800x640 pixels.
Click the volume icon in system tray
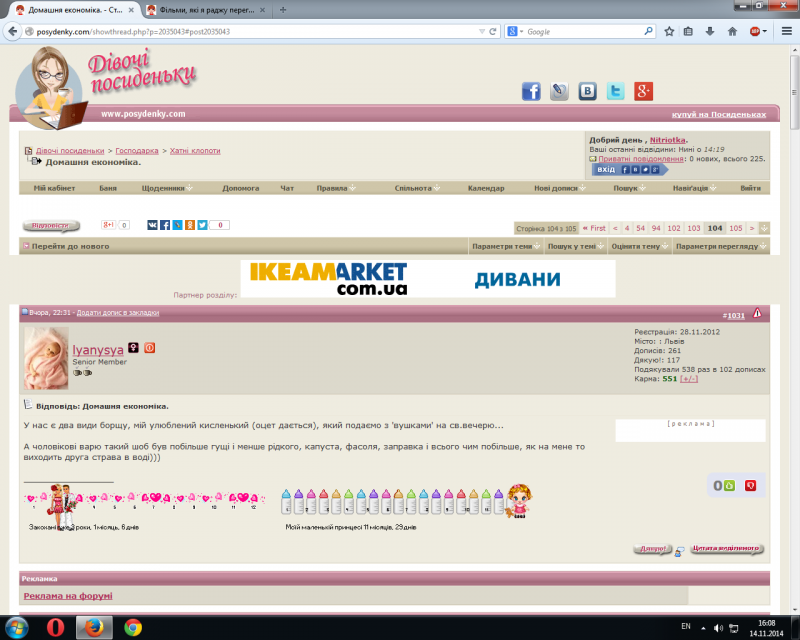click(x=718, y=627)
